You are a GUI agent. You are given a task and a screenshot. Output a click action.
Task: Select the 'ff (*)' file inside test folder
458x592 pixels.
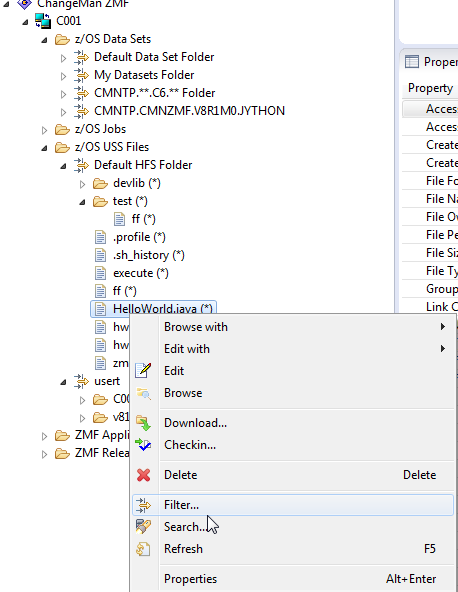[143, 219]
